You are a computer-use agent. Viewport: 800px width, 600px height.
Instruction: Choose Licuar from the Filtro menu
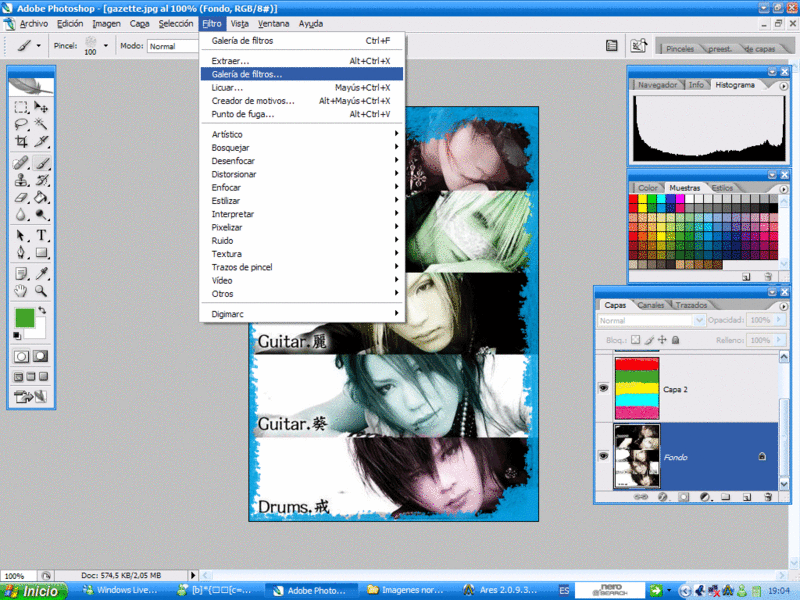(302, 88)
